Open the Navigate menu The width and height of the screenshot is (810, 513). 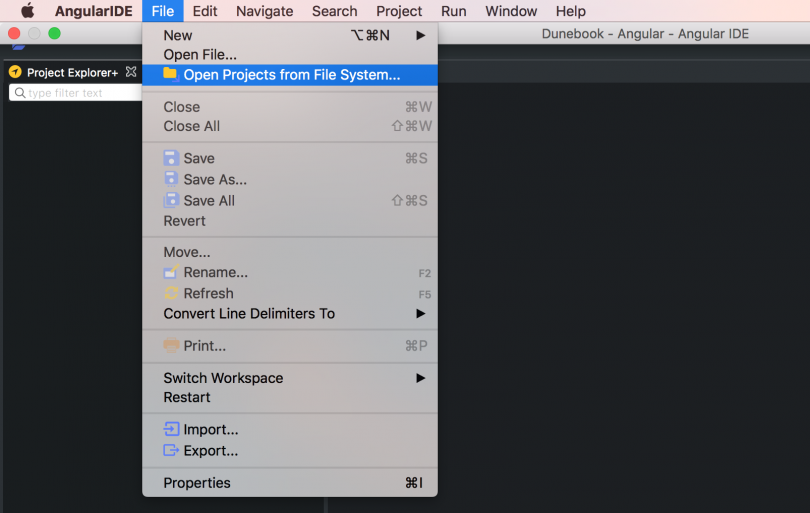(264, 11)
